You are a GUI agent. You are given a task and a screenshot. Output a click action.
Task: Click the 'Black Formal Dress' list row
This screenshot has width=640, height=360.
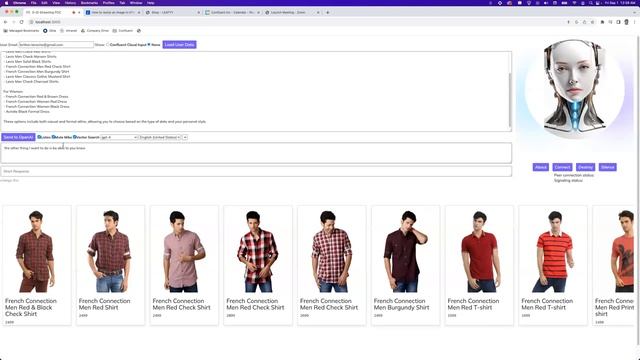pos(27,111)
